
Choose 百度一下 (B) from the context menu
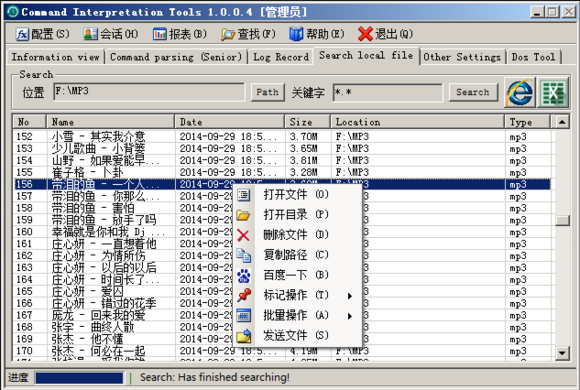(x=297, y=275)
